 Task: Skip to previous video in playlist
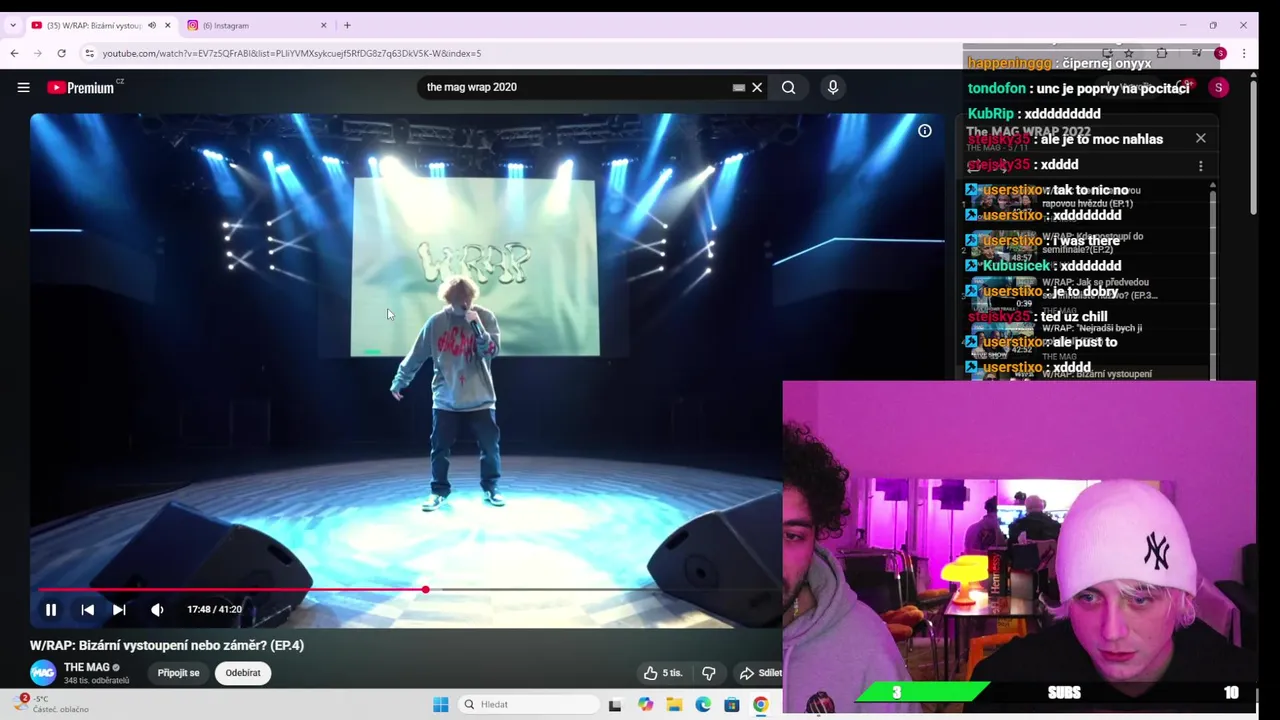tap(87, 609)
